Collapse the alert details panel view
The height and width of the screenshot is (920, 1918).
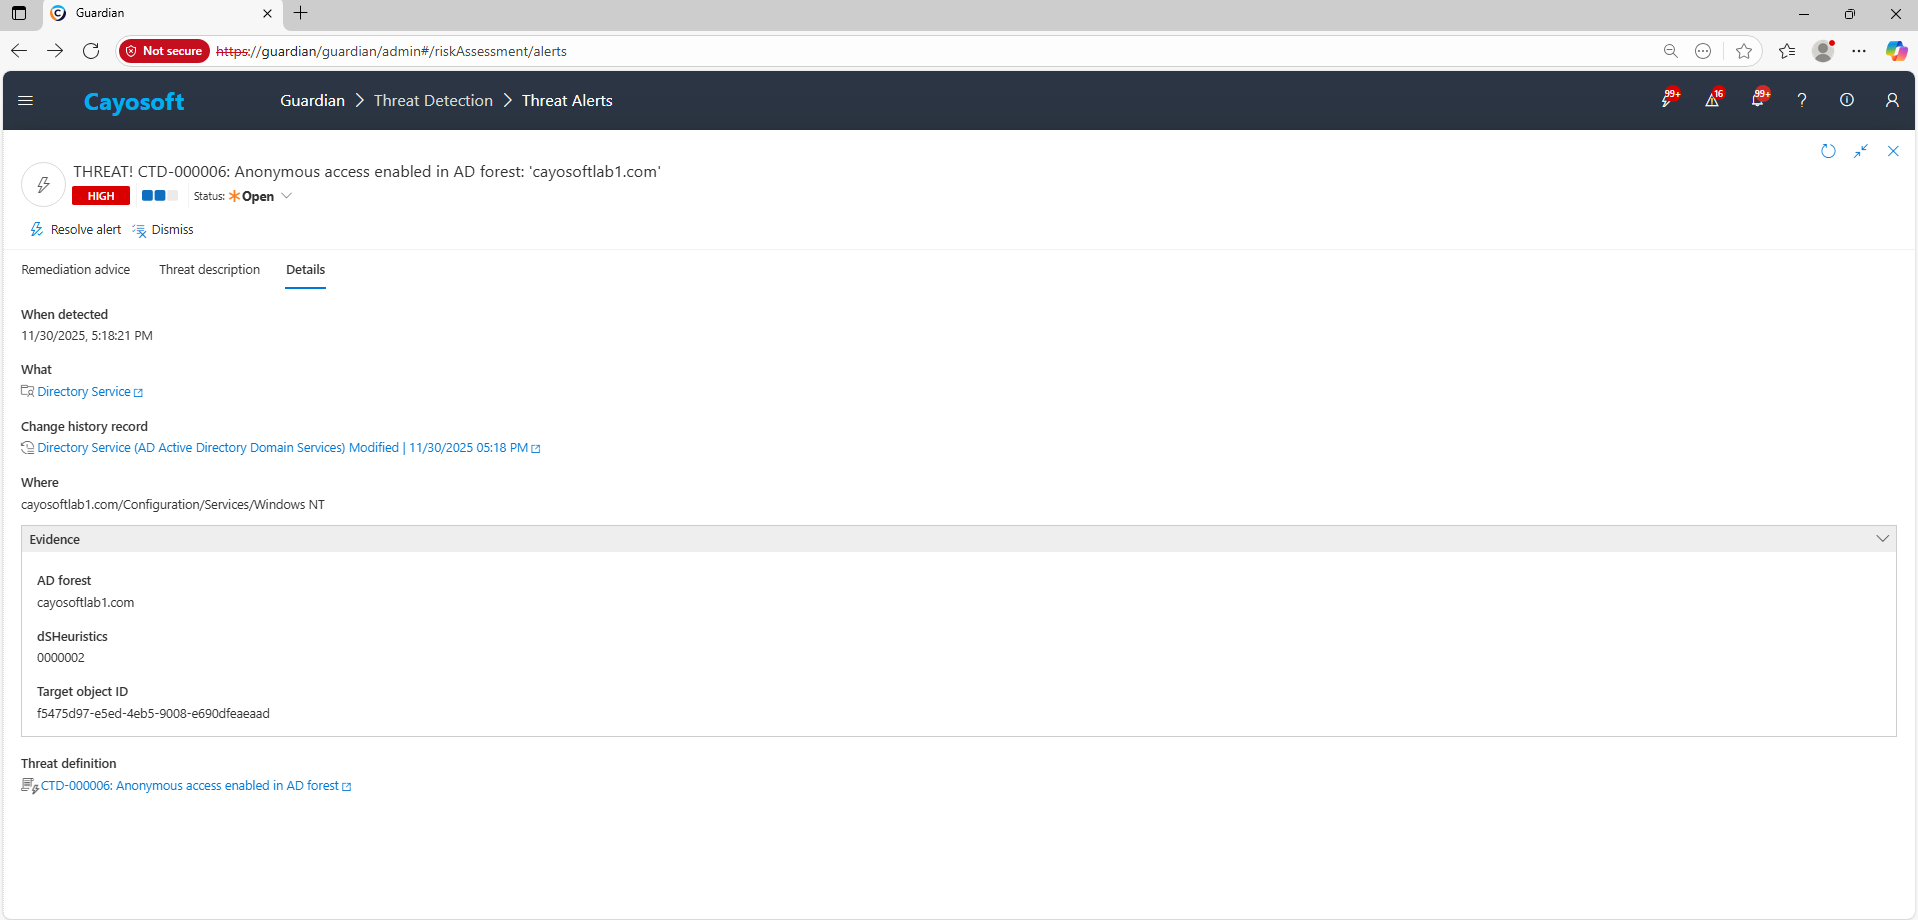tap(1861, 151)
